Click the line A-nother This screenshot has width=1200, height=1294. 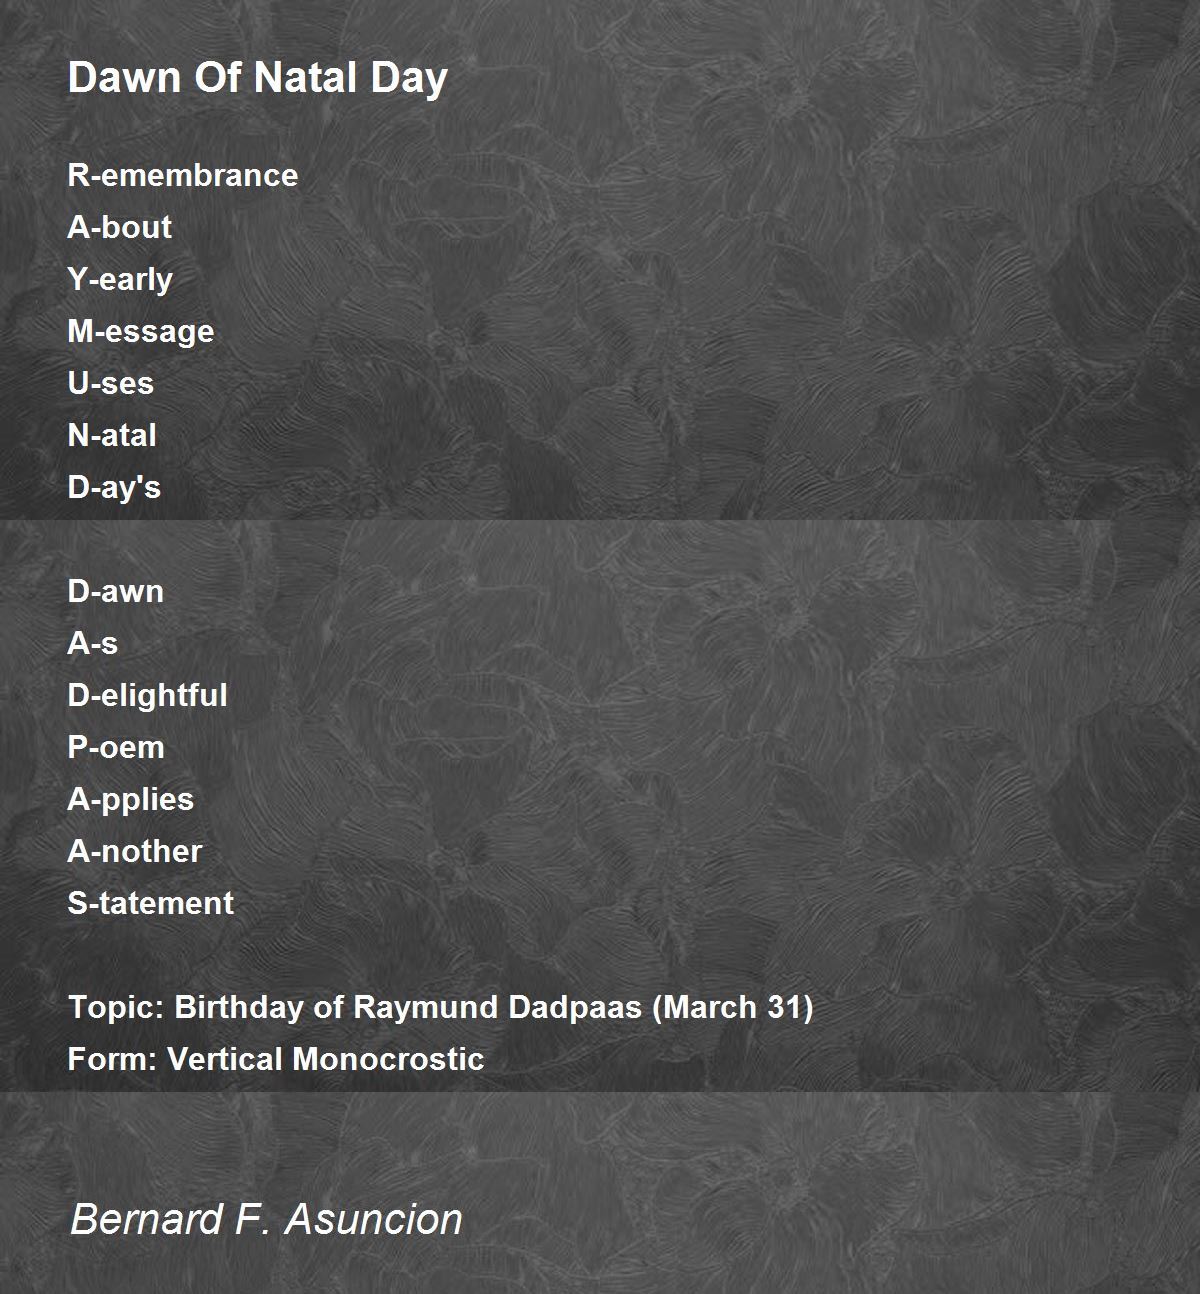[x=135, y=851]
